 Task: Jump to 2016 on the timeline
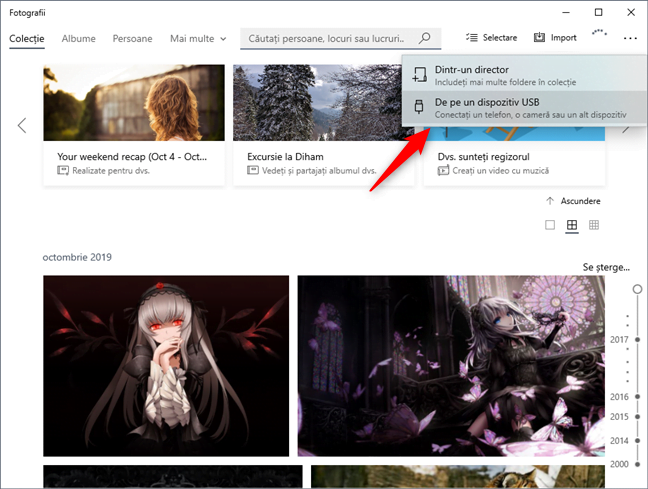(x=619, y=397)
